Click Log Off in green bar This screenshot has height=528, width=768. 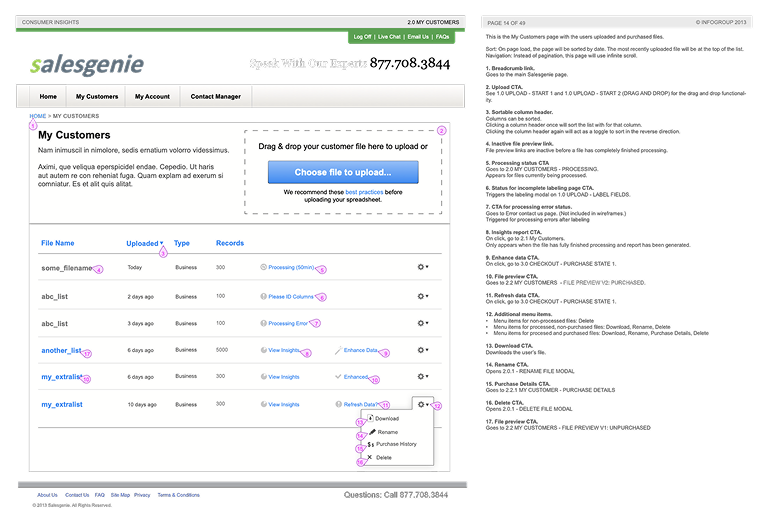coord(362,37)
